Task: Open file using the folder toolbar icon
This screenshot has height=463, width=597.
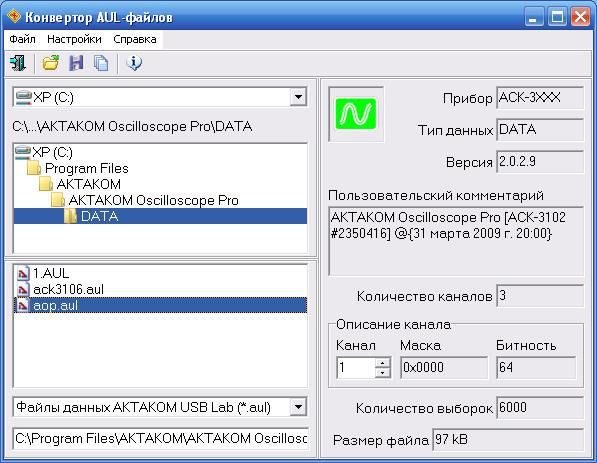Action: [x=51, y=63]
